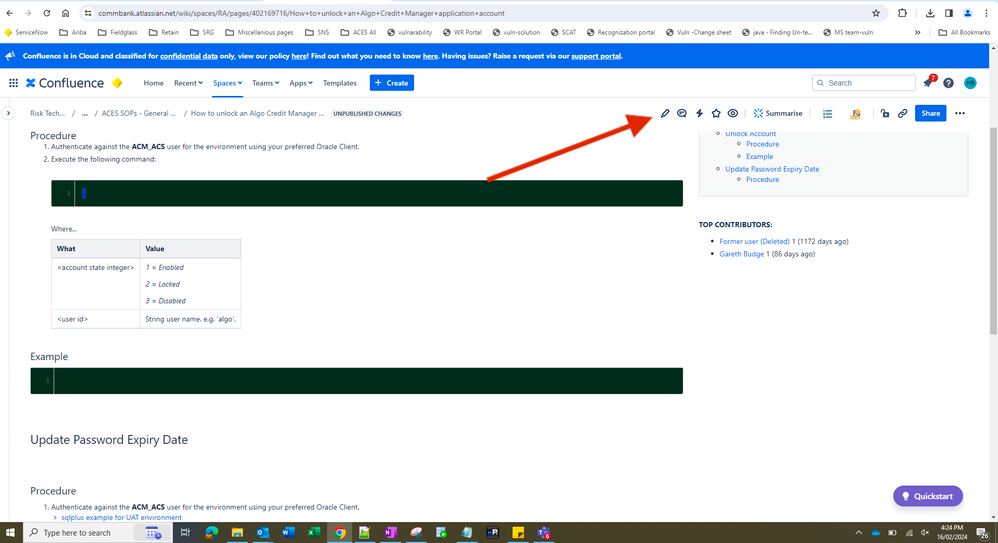
Task: Click the Summarise AI button
Action: pyautogui.click(x=778, y=113)
